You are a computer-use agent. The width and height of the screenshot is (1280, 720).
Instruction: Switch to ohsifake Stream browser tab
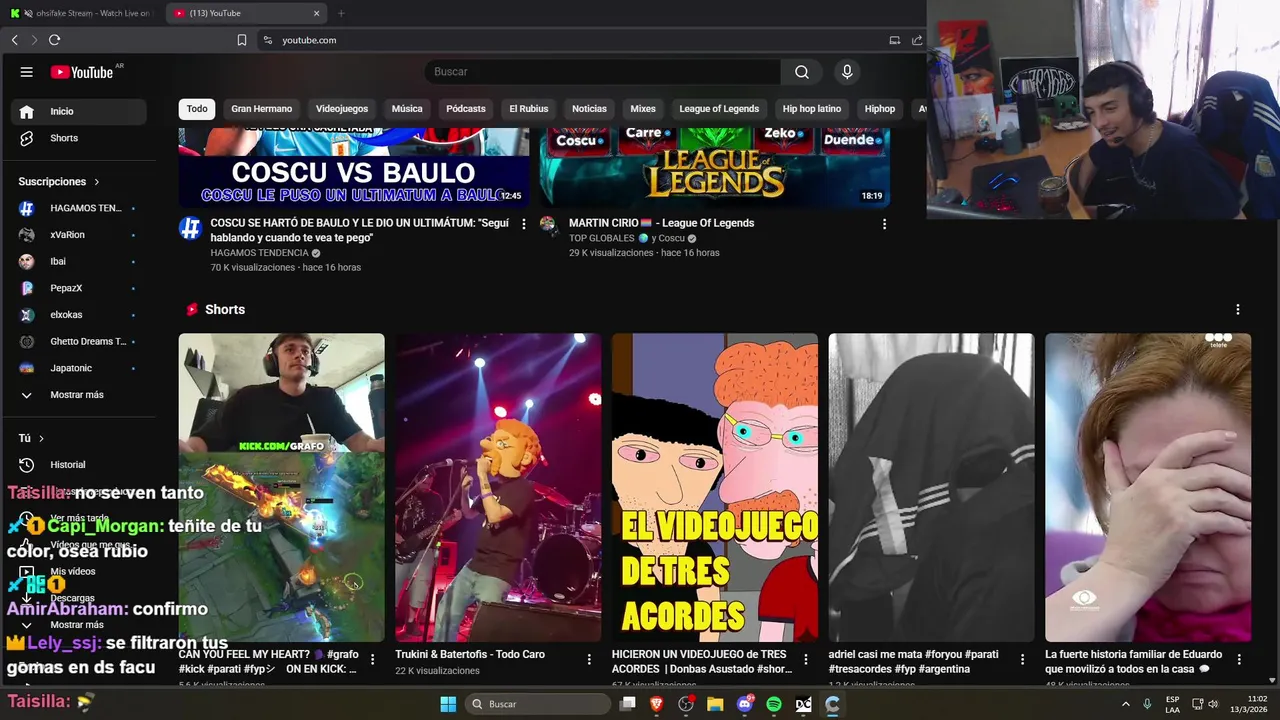click(82, 13)
